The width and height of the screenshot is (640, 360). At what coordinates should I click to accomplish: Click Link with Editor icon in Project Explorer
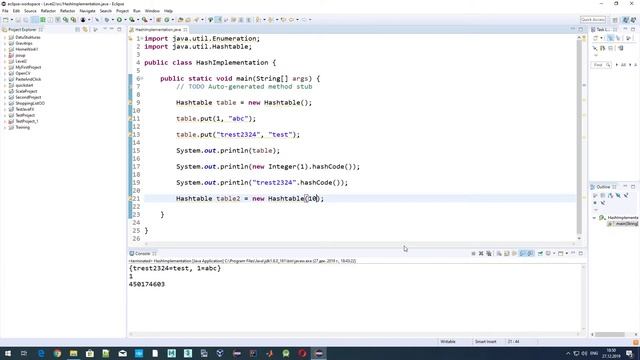coord(85,29)
